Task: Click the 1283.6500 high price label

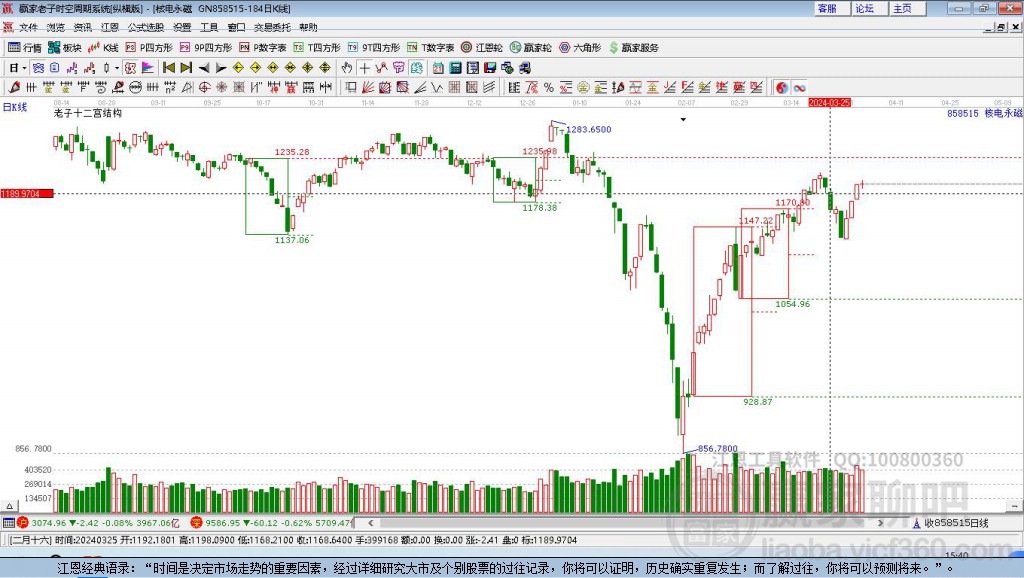Action: tap(588, 129)
